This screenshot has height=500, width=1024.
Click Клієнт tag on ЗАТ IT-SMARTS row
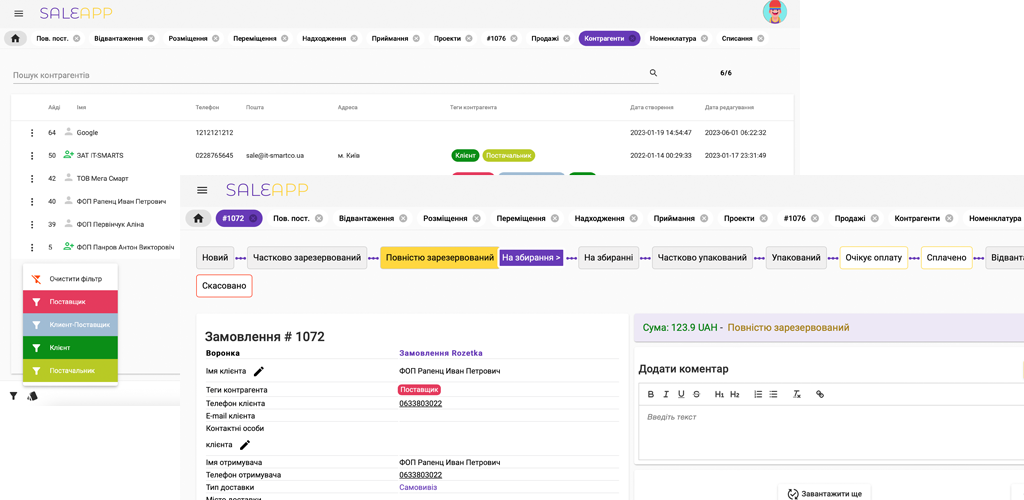click(x=464, y=155)
